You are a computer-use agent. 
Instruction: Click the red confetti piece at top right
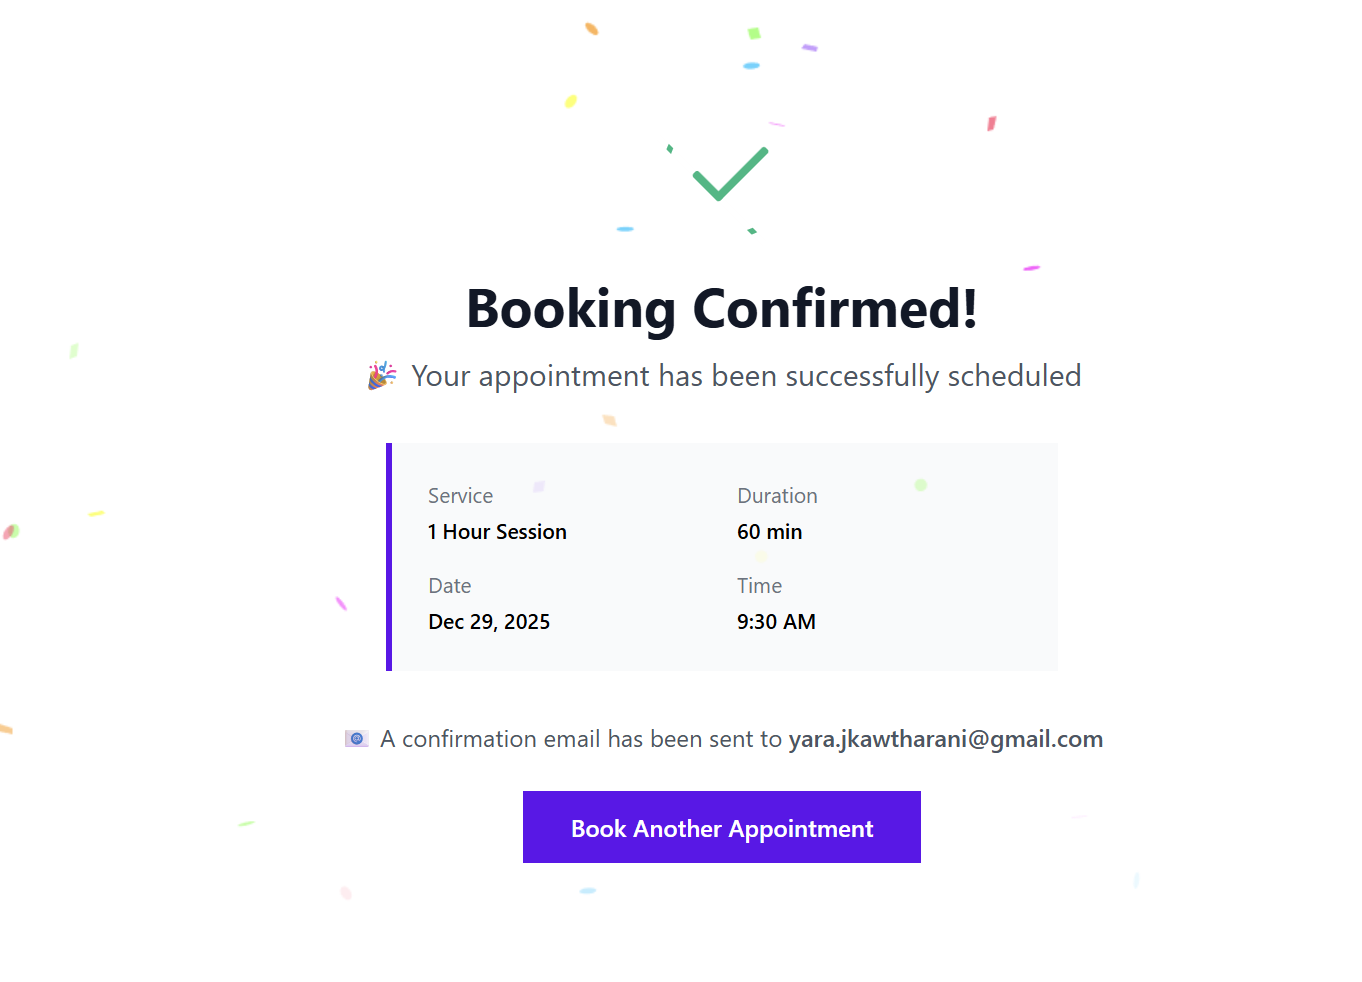click(991, 123)
